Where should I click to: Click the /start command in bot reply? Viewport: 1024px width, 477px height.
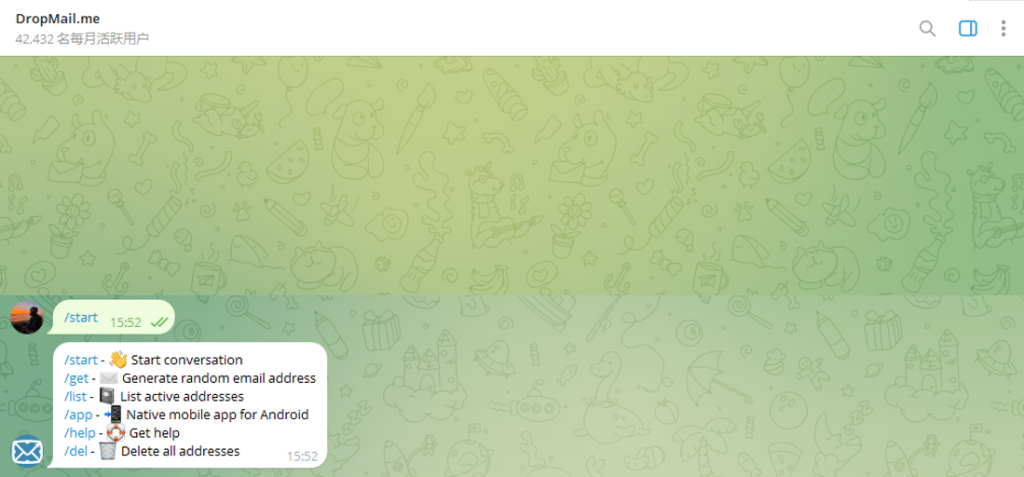coord(81,360)
